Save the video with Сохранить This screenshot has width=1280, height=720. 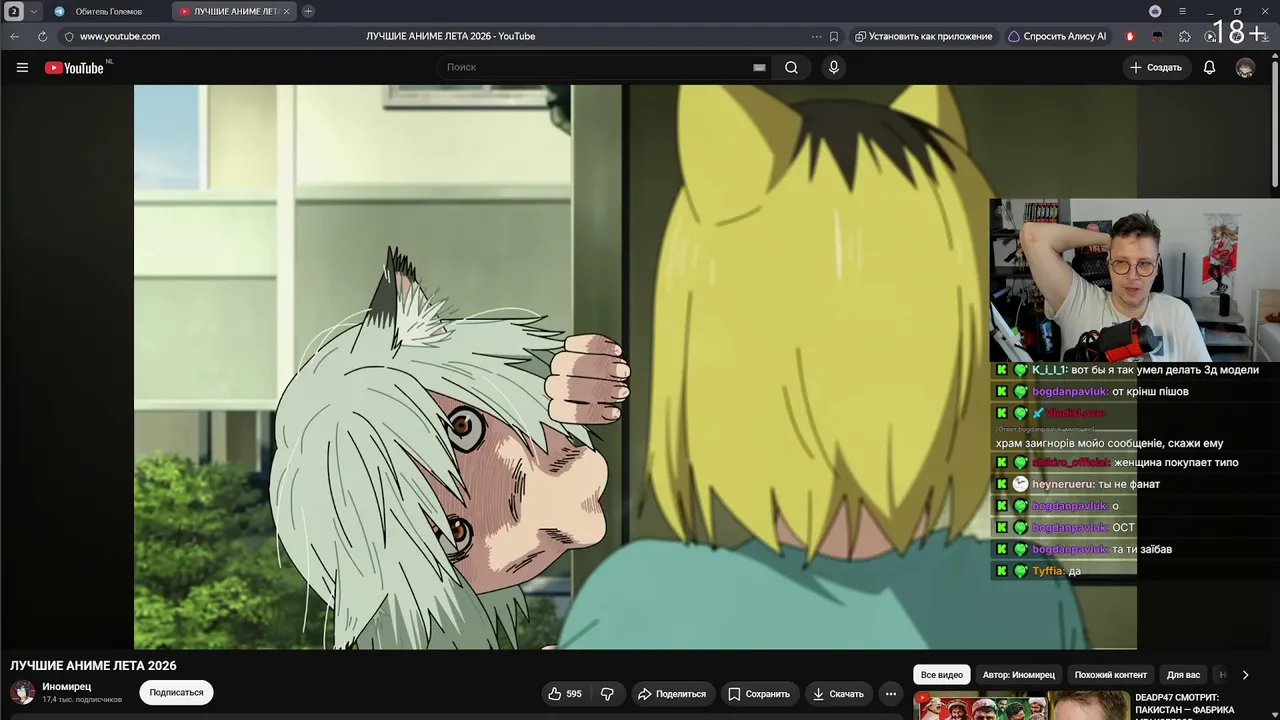tap(759, 693)
